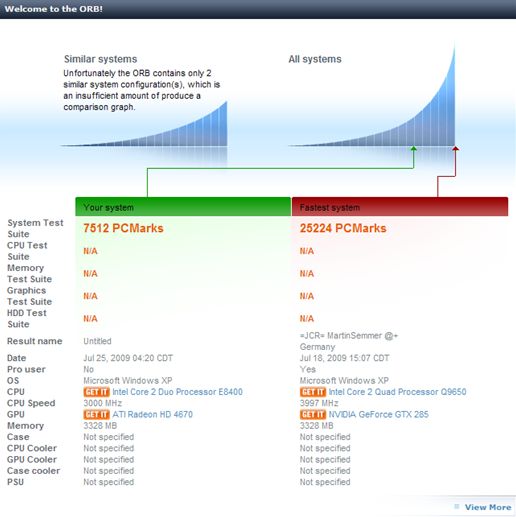Click the HDD Test Suite row label
Screen dimensions: 516x517
pos(27,319)
